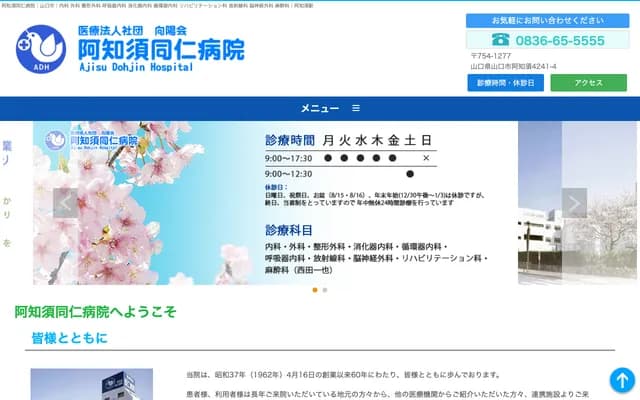Expand the メニュー navigation bar
The height and width of the screenshot is (400, 640).
point(320,109)
